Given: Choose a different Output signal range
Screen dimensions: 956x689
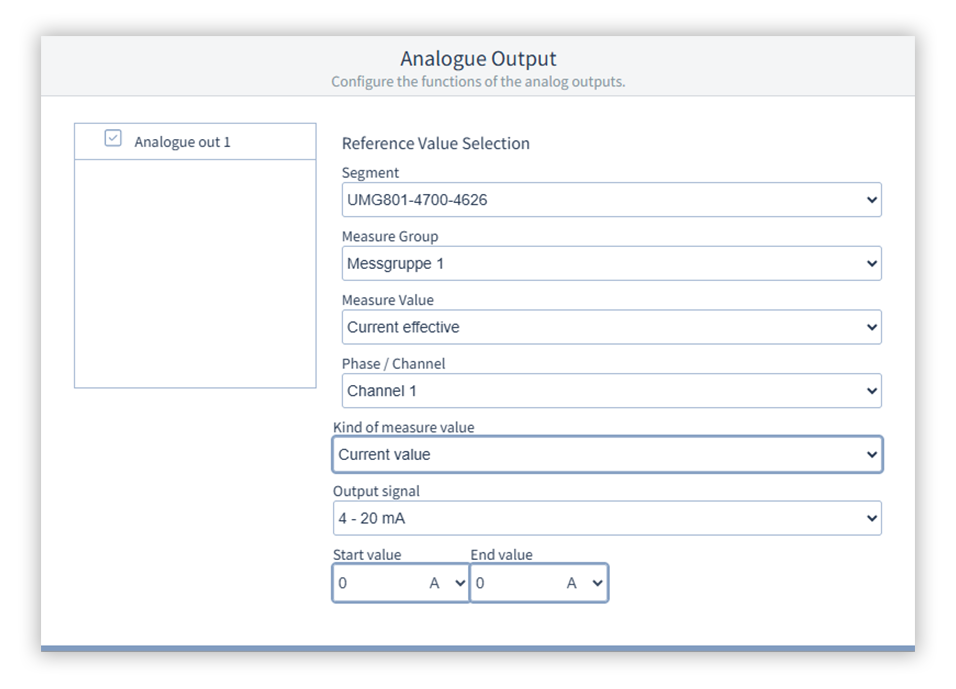Looking at the screenshot, I should tap(606, 518).
